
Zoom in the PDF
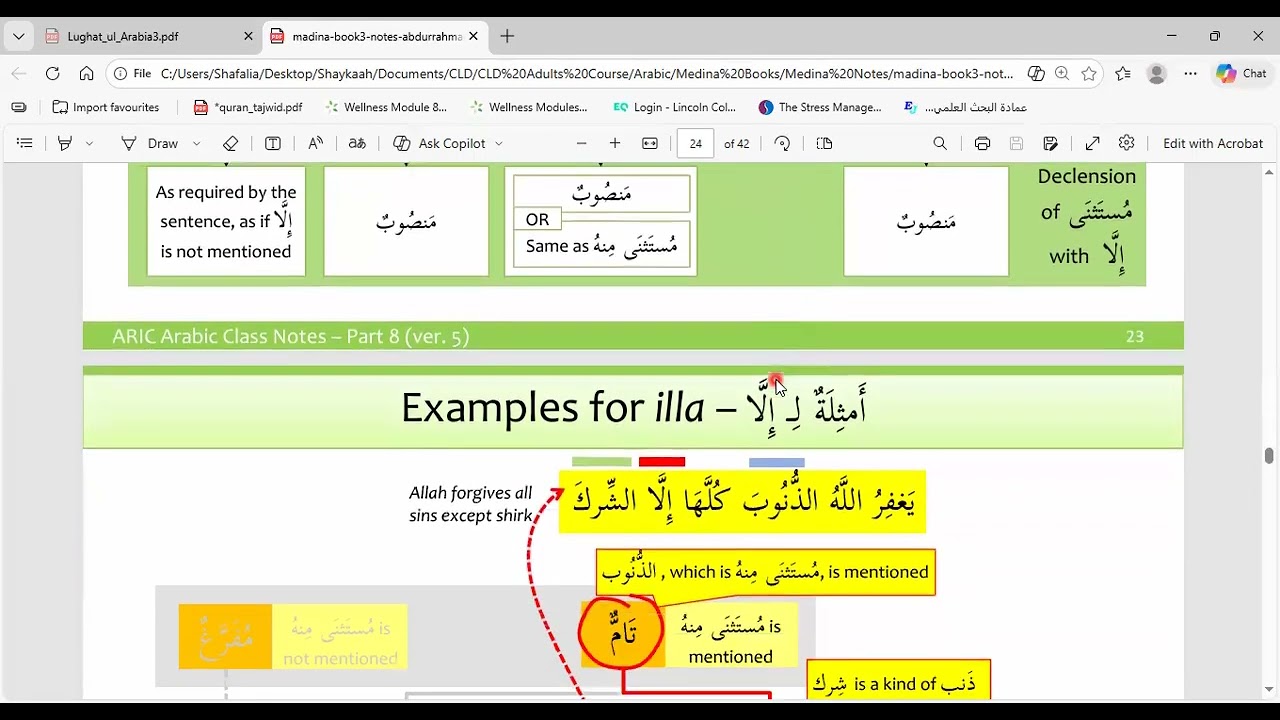(x=615, y=143)
